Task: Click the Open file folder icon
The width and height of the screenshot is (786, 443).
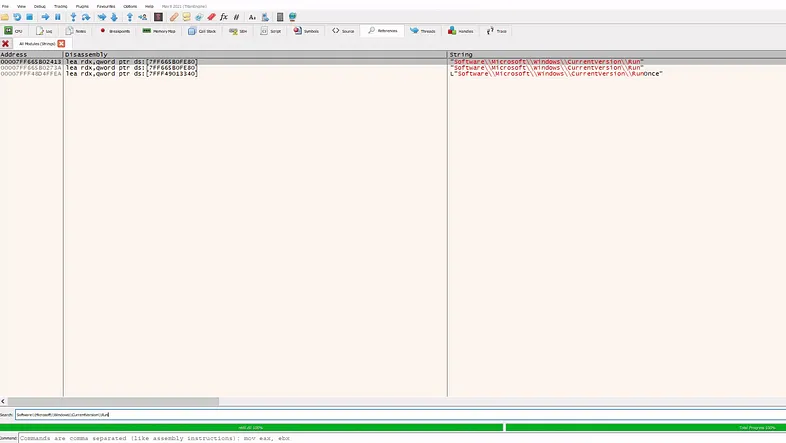Action: click(x=5, y=17)
